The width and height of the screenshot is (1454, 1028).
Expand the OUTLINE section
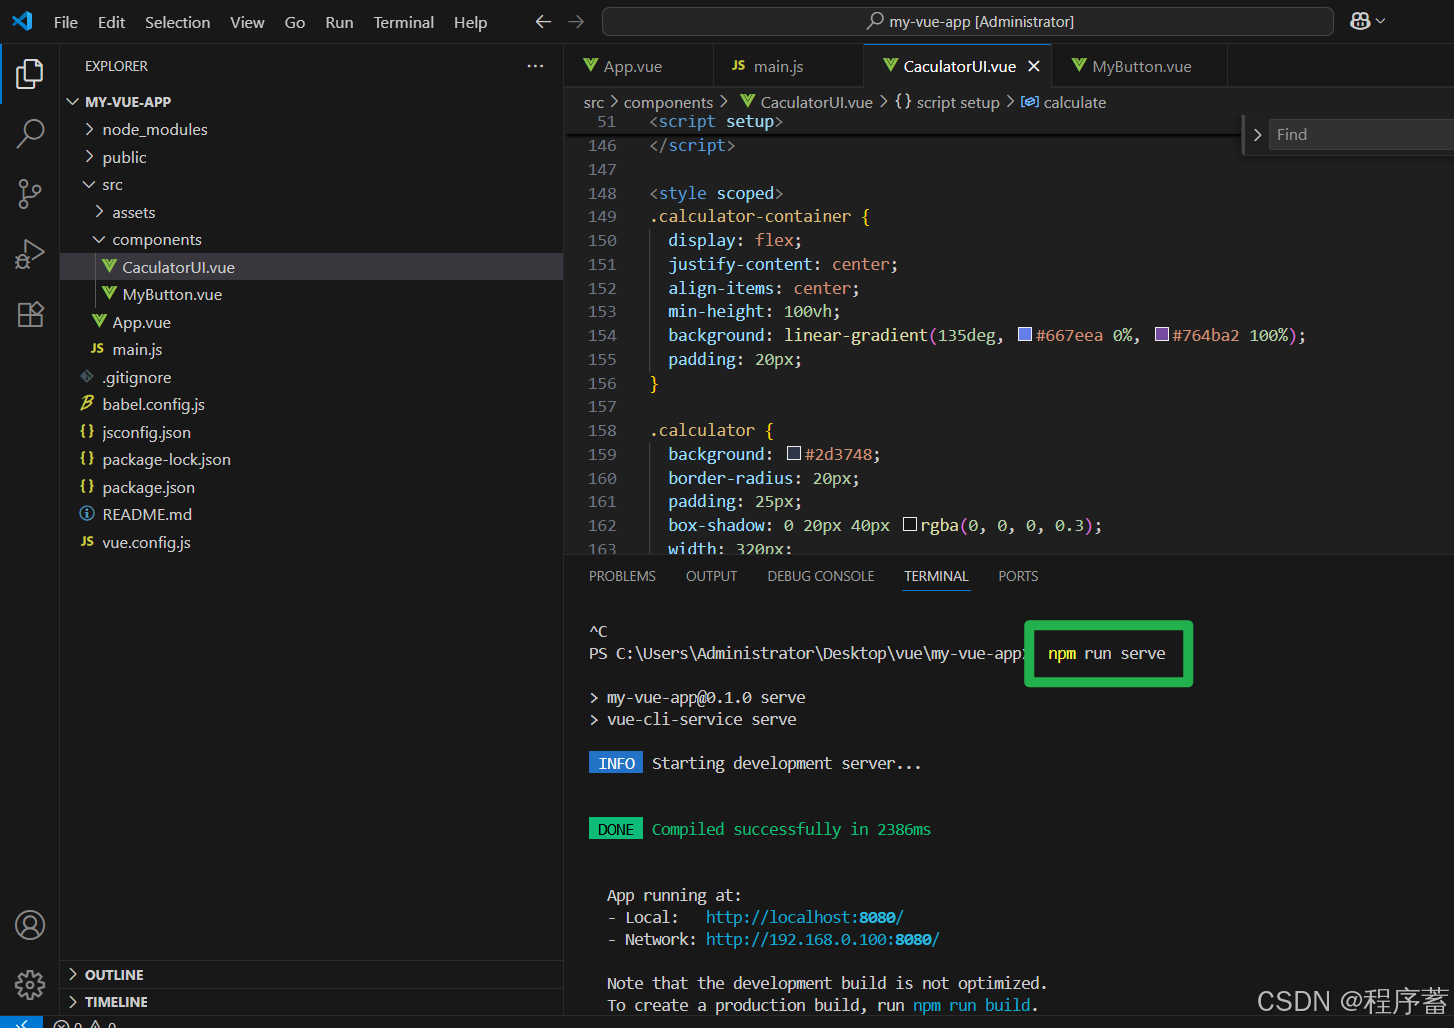coord(311,974)
